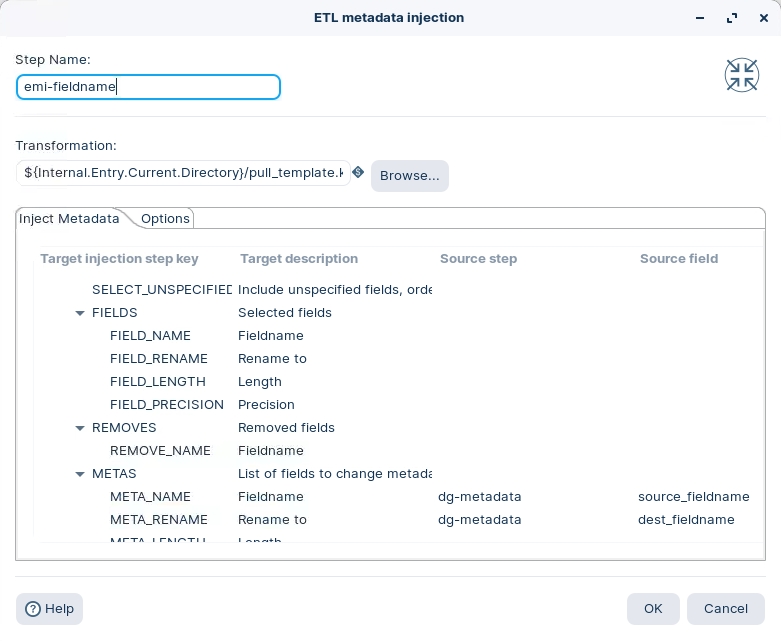Click source_fieldname in Source field column
The image size is (781, 641).
coord(693,497)
